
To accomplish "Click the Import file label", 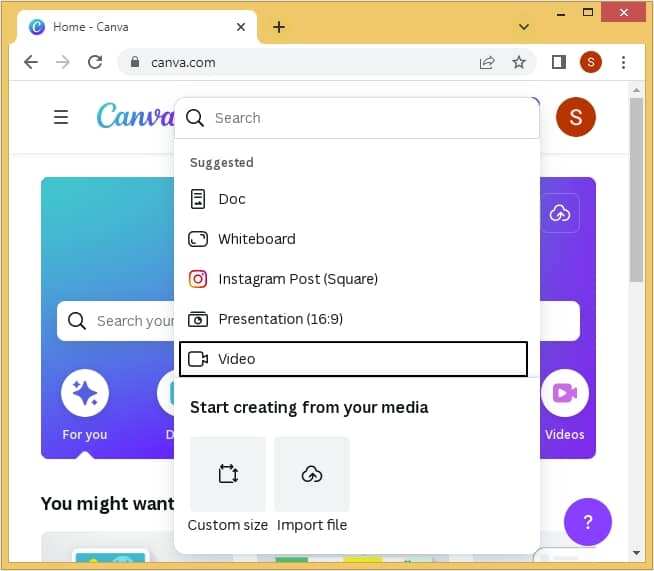I will 312,525.
